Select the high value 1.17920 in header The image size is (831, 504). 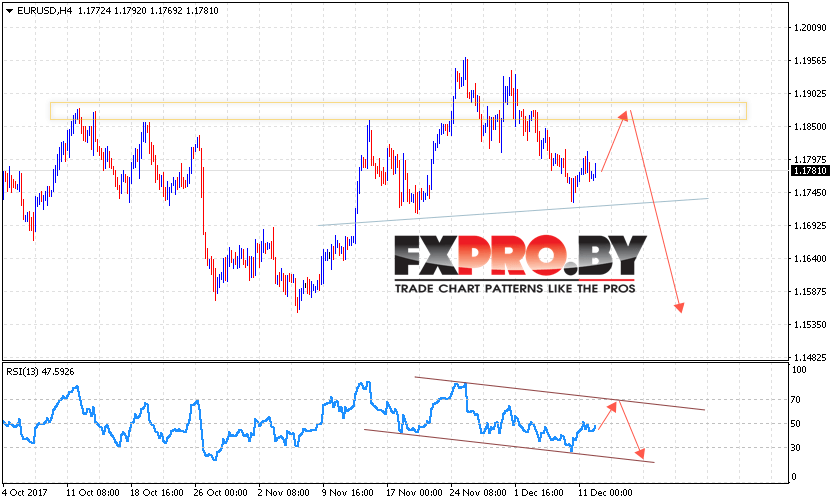pos(130,11)
